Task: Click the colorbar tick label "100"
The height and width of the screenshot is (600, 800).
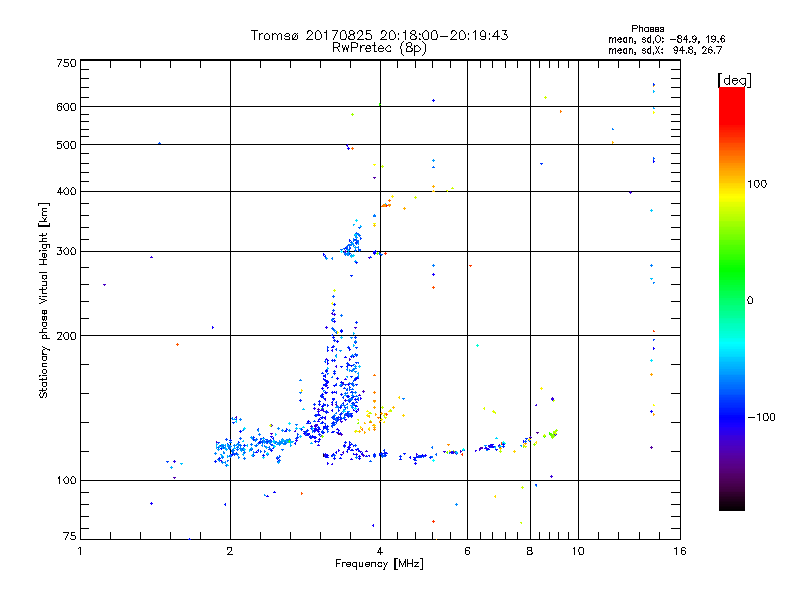Action: 757,184
